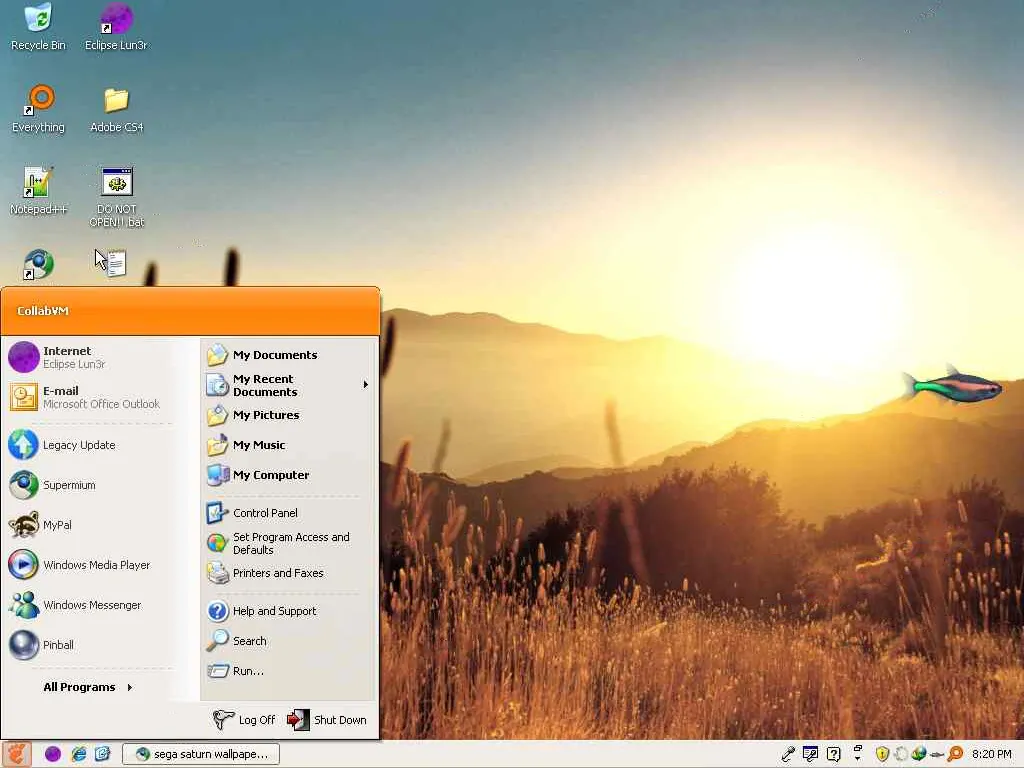Viewport: 1024px width, 768px height.
Task: Click the swimming fish on the desktop
Action: [952, 385]
